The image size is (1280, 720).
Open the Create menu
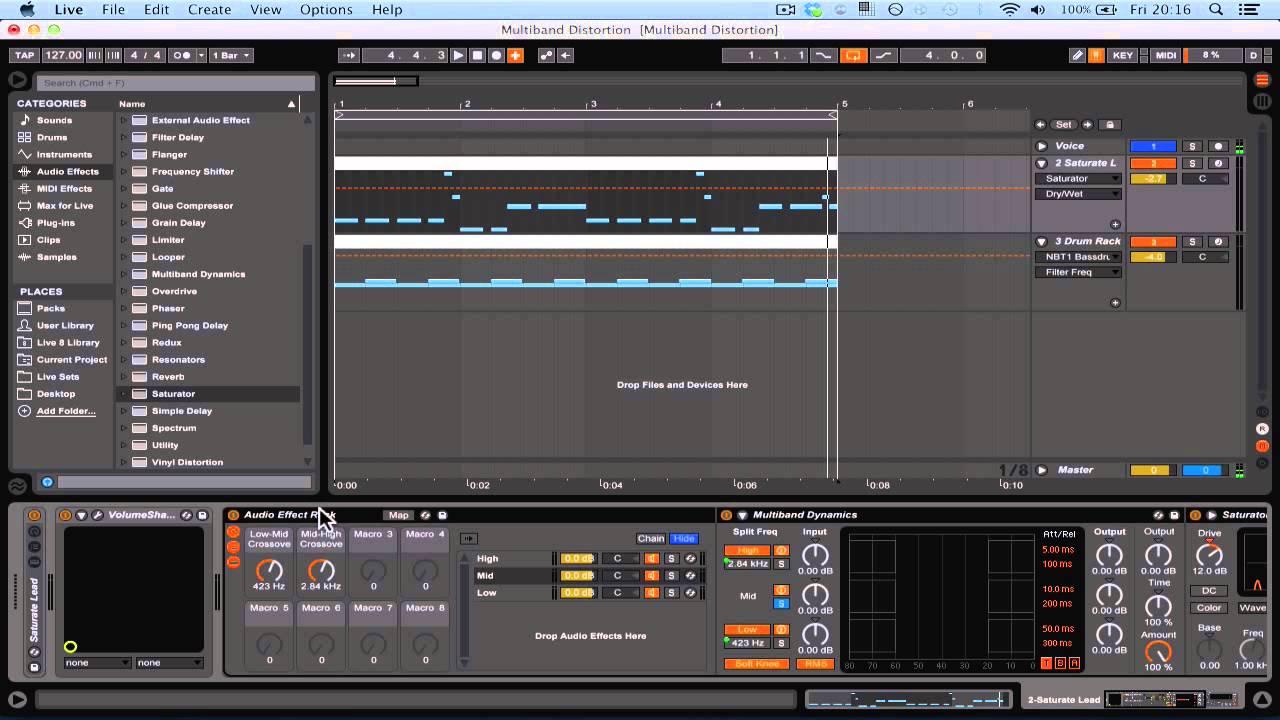[x=210, y=9]
